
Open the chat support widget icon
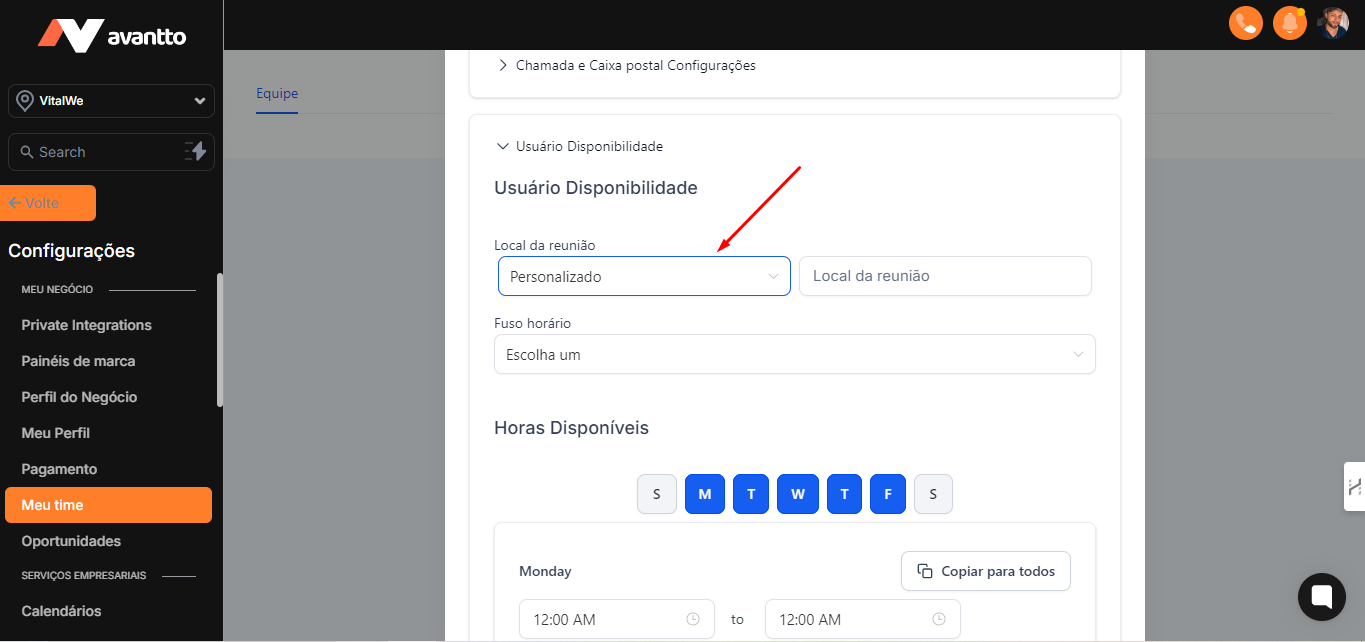[x=1321, y=597]
